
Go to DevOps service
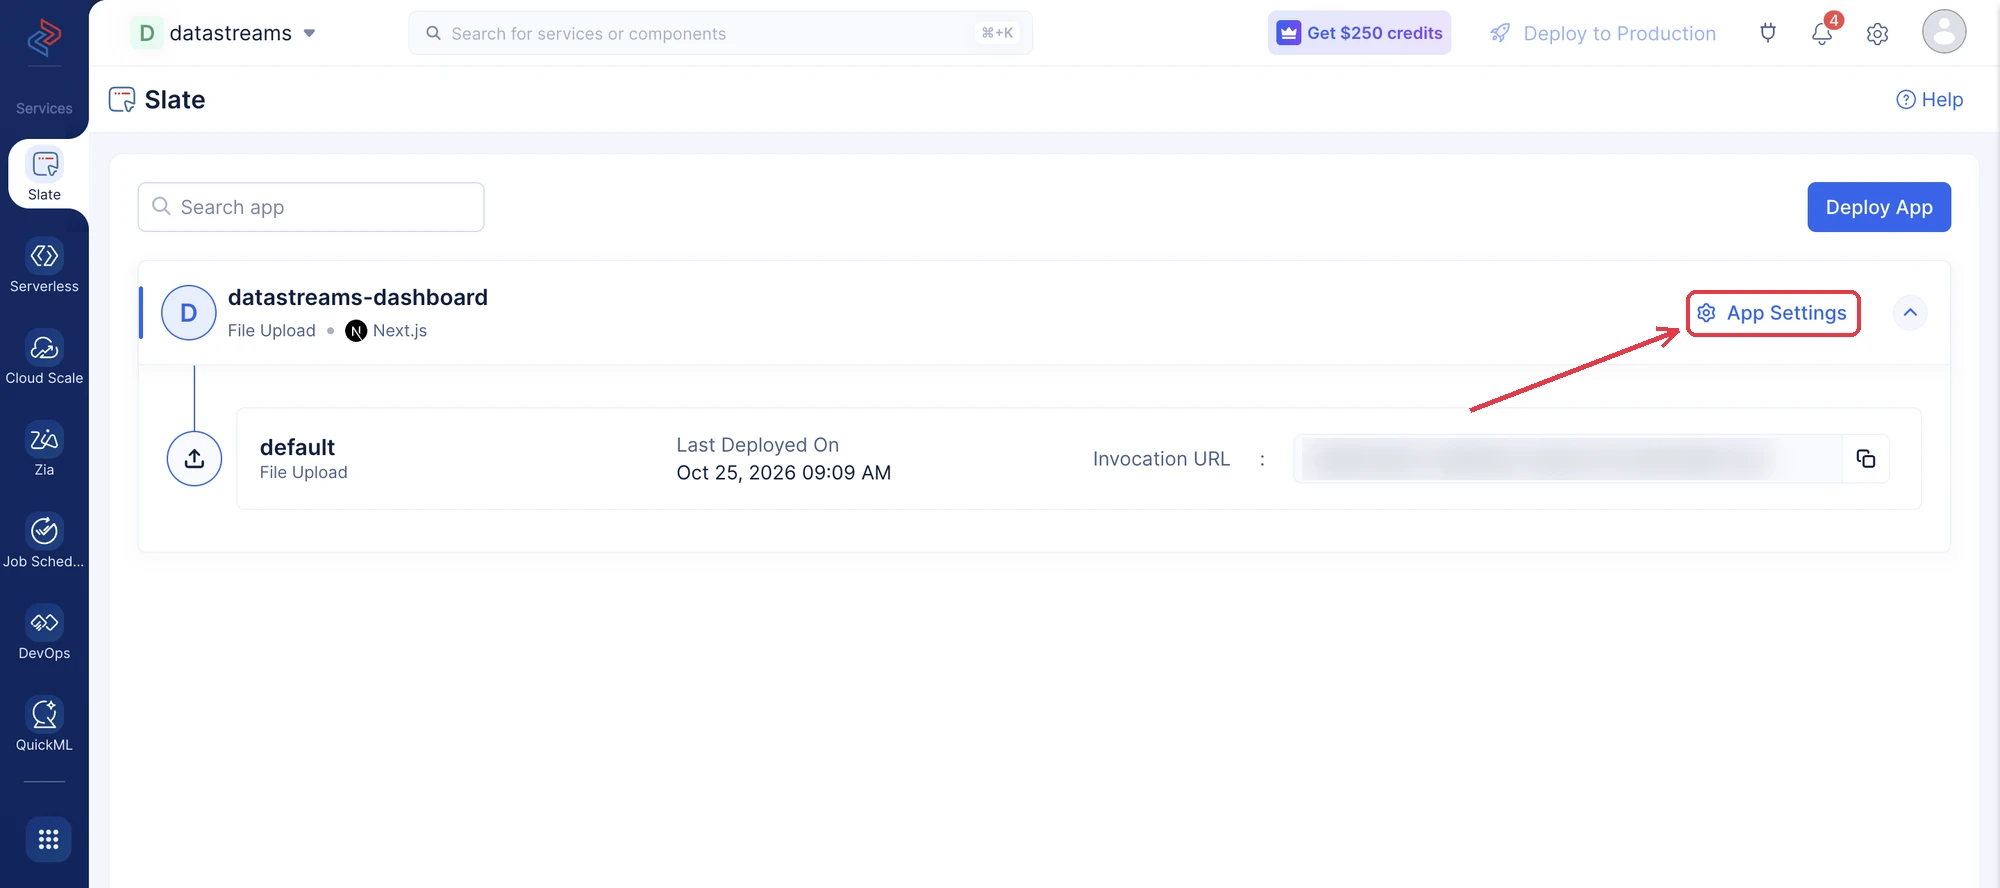point(44,633)
